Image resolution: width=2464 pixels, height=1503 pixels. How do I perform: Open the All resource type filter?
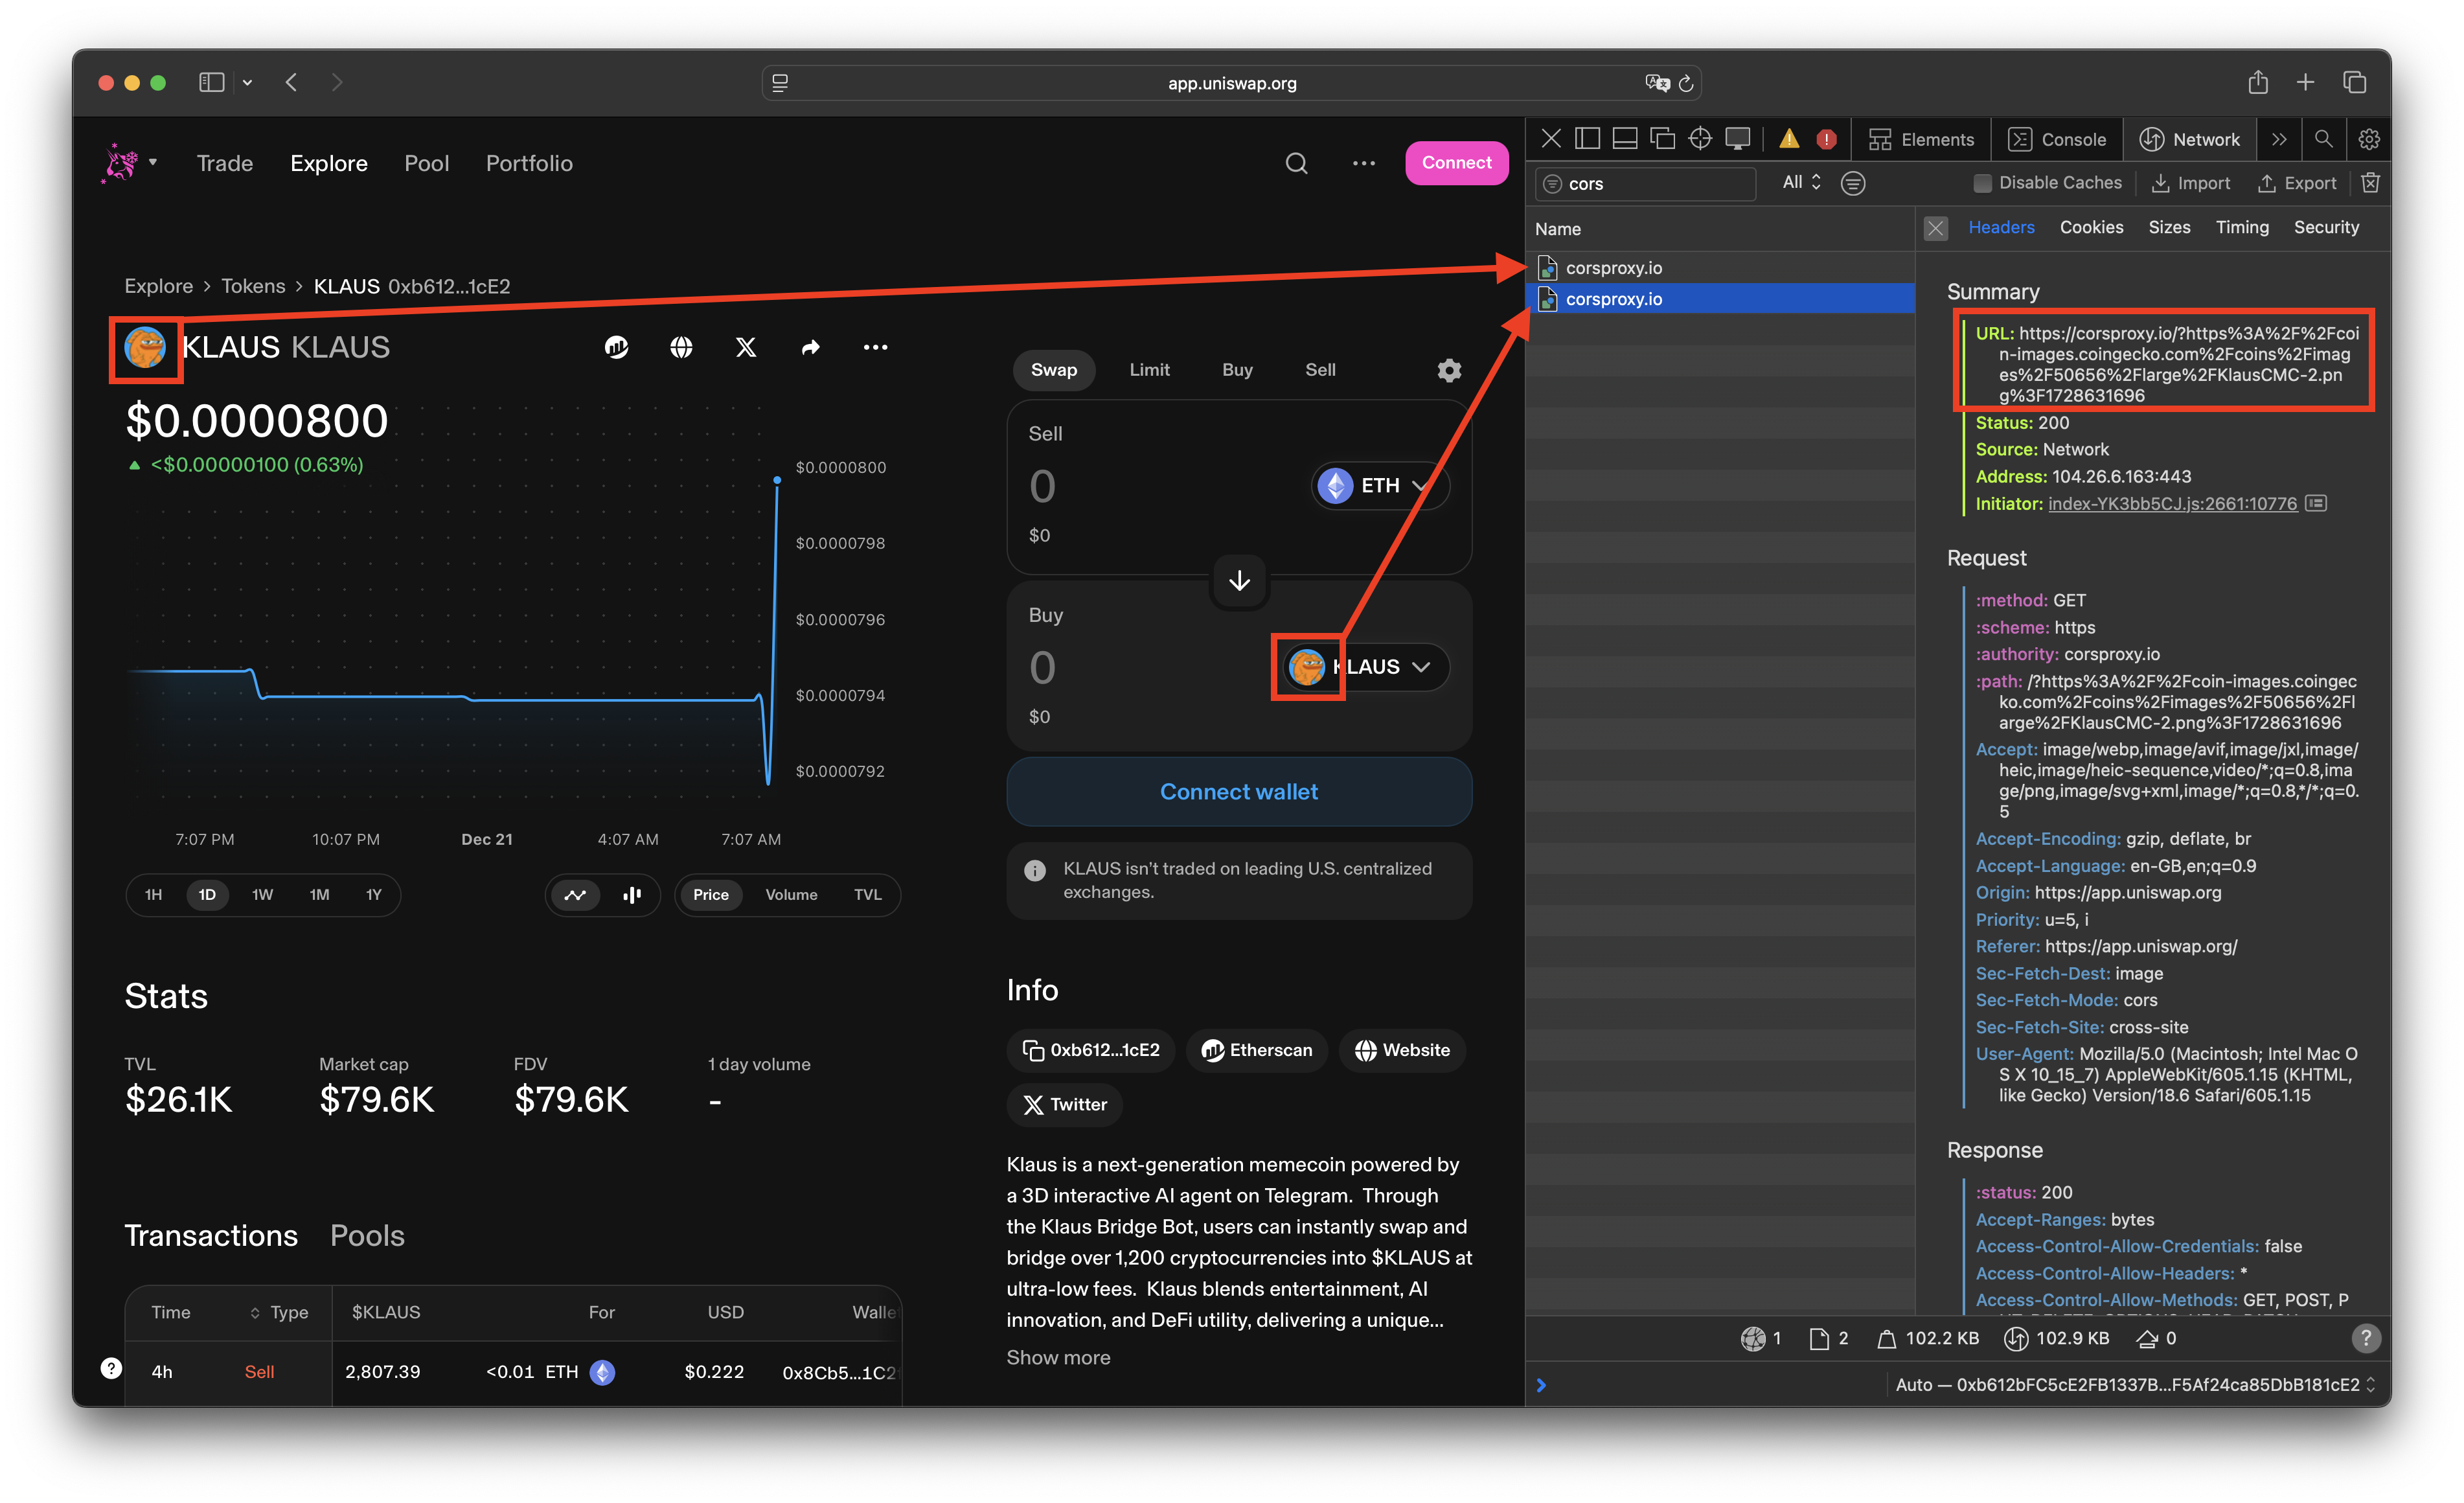tap(1801, 183)
